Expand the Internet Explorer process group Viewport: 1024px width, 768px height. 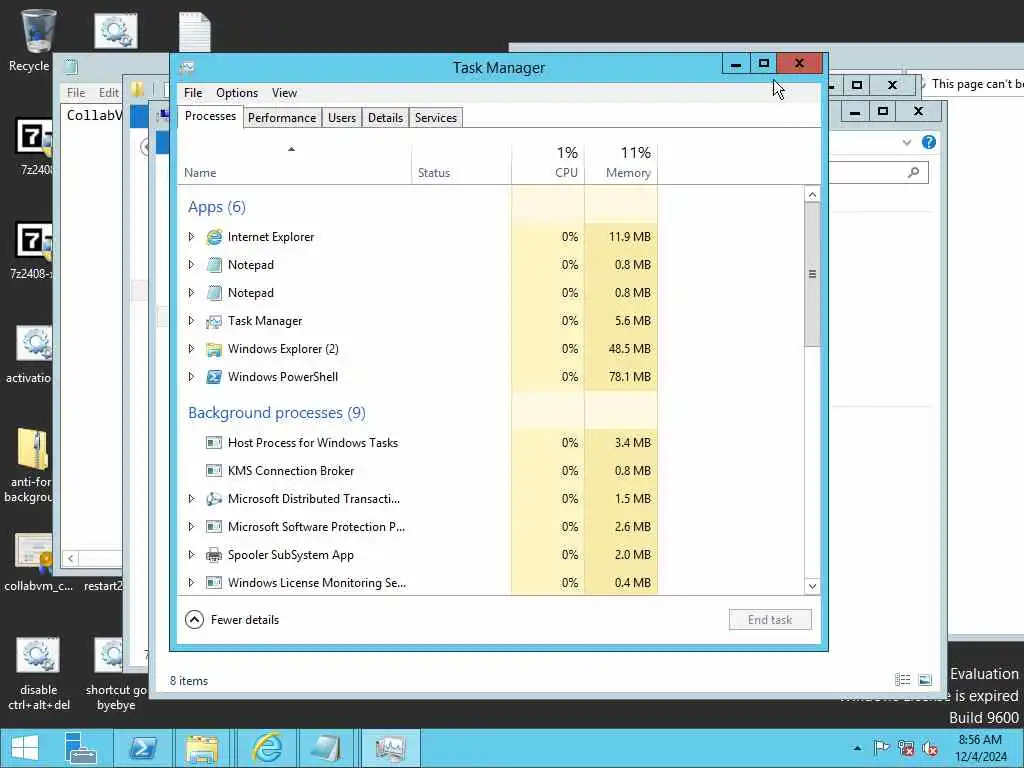191,237
